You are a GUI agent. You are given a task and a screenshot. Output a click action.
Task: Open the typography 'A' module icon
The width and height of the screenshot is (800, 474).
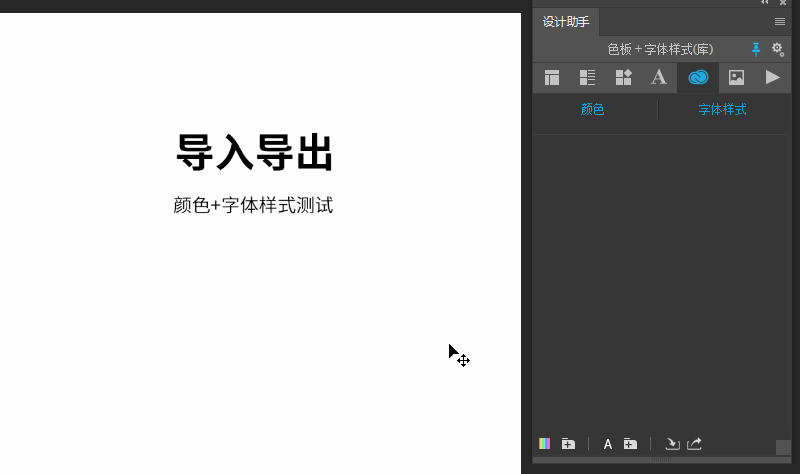[x=659, y=78]
